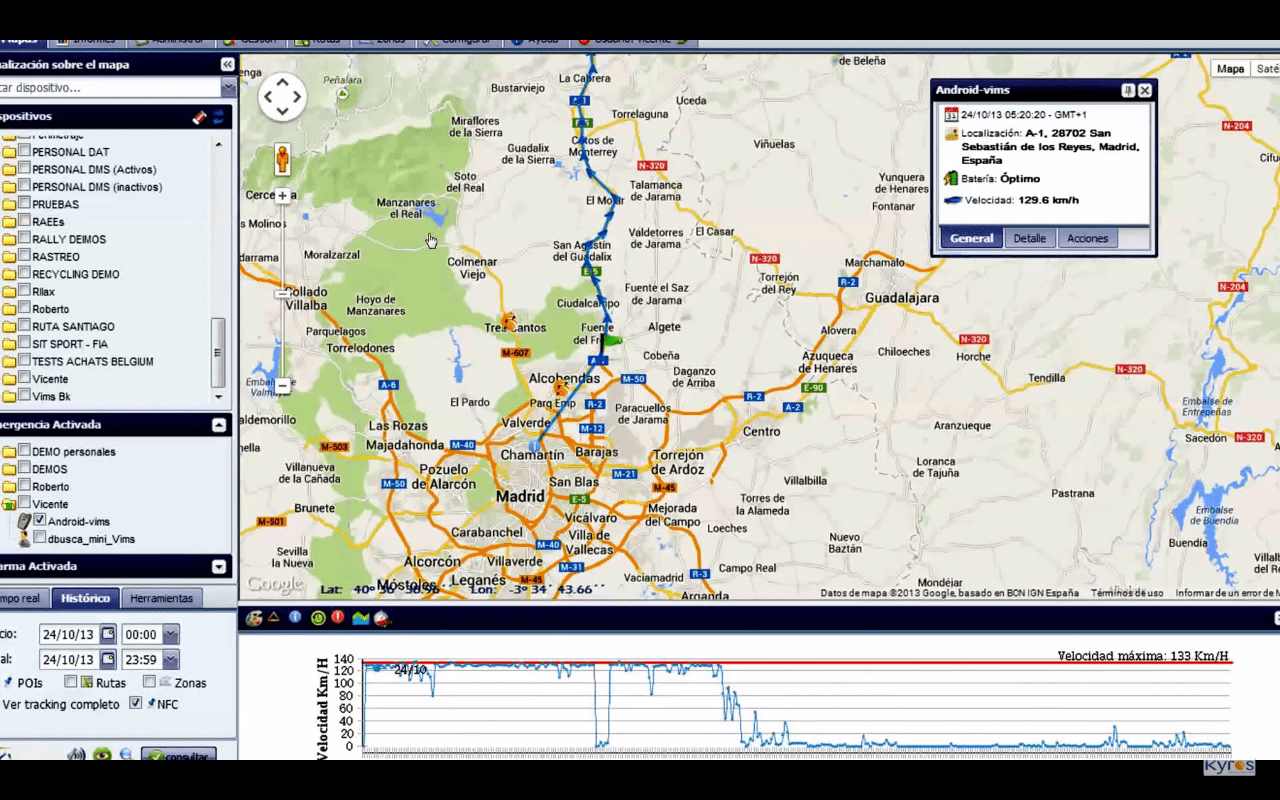This screenshot has height=800, width=1280.
Task: Click the orange marker at Tres Cantos
Action: click(x=511, y=321)
